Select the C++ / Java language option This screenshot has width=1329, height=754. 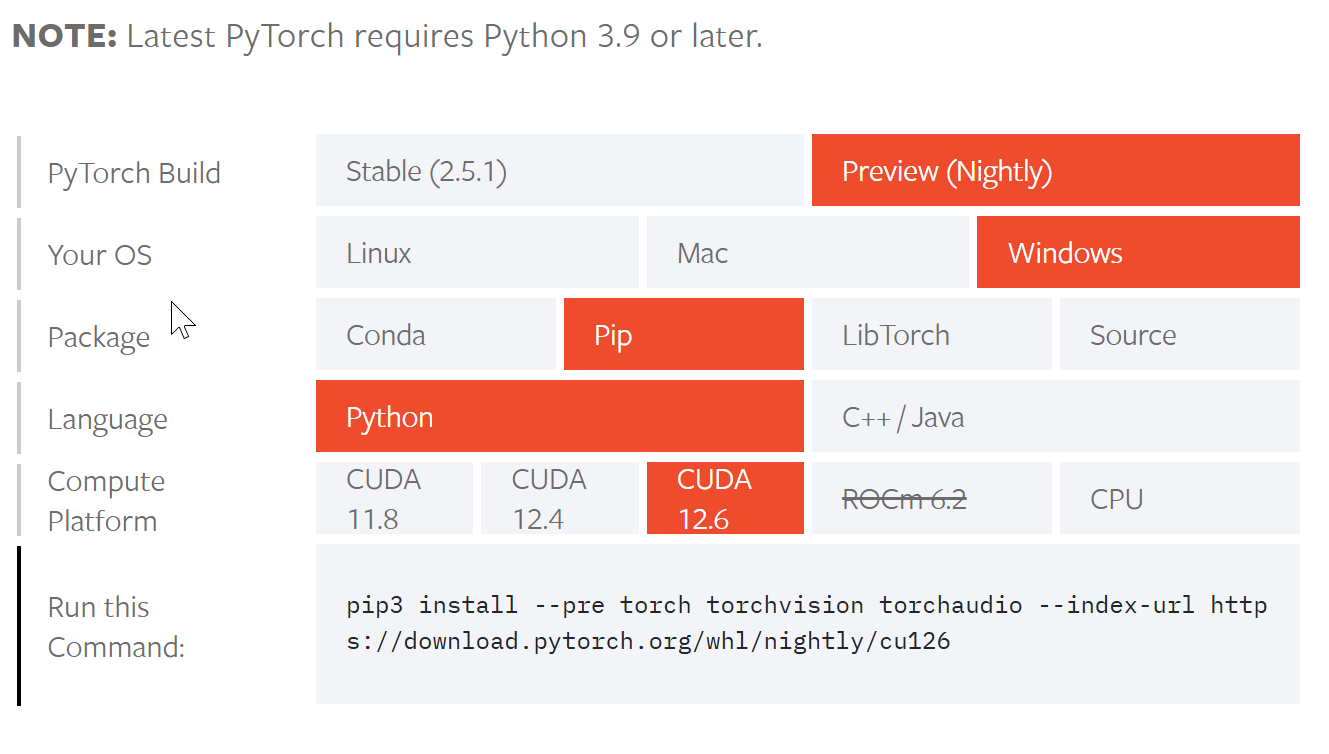click(1055, 417)
